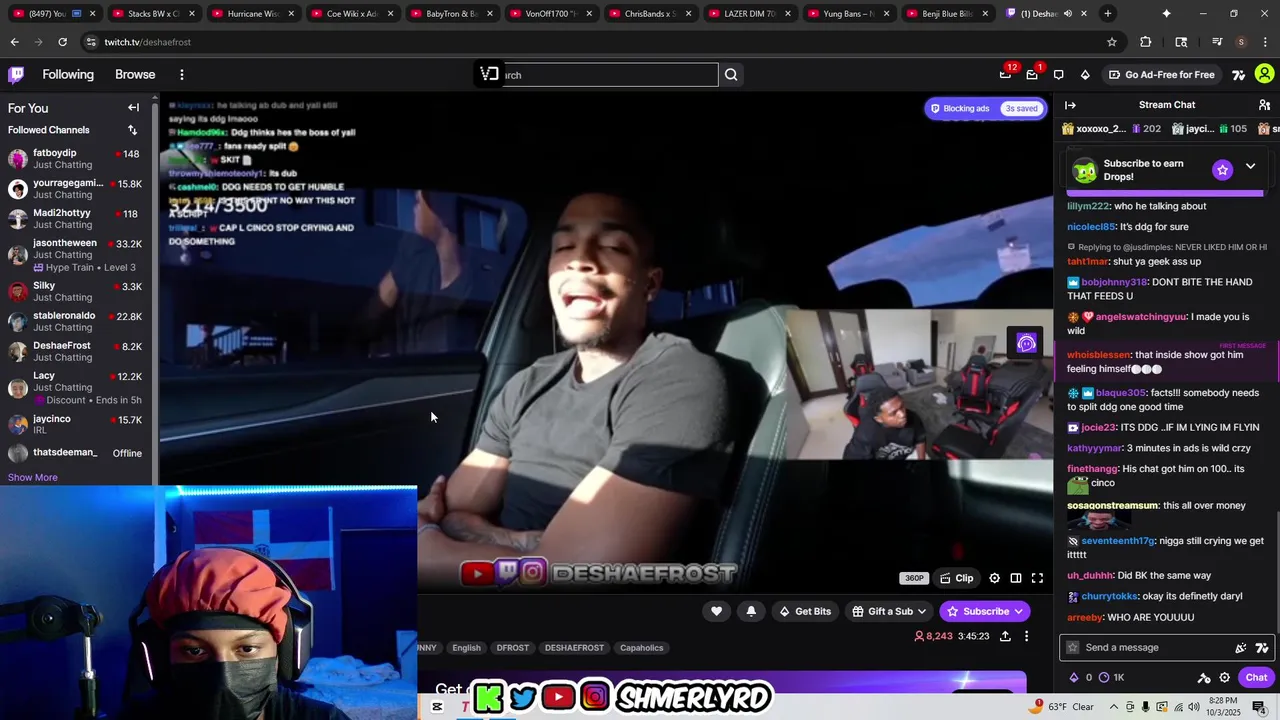Screen dimensions: 1280x720
Task: Reload the page in the browser
Action: click(62, 42)
